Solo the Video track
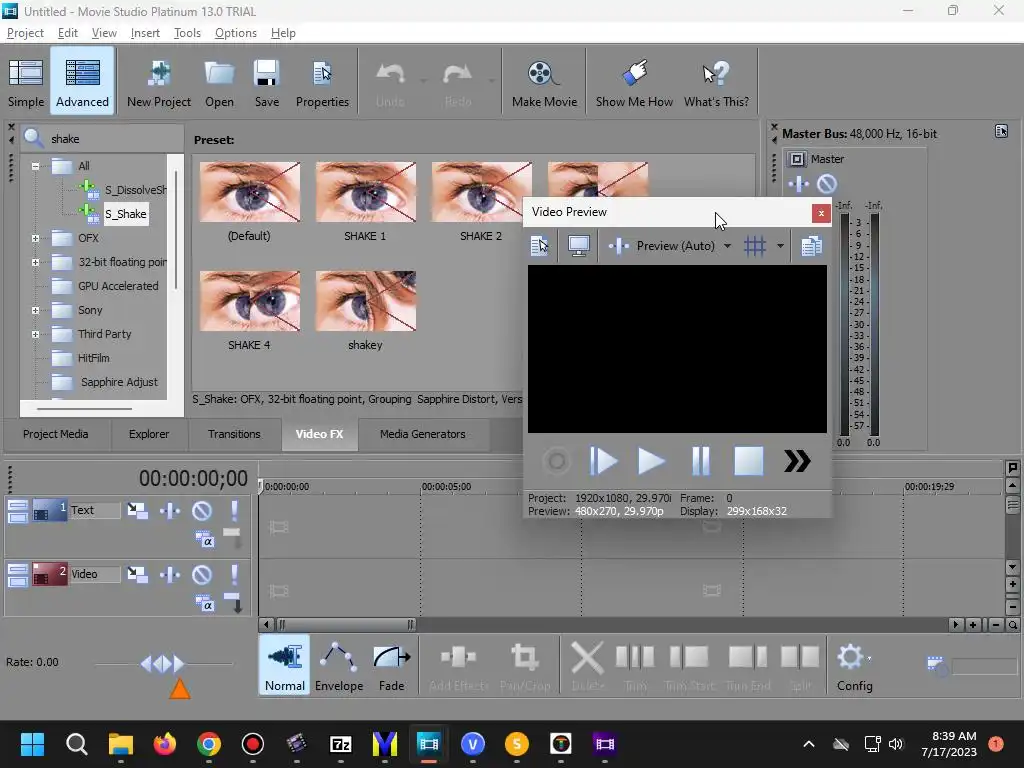 coord(234,574)
